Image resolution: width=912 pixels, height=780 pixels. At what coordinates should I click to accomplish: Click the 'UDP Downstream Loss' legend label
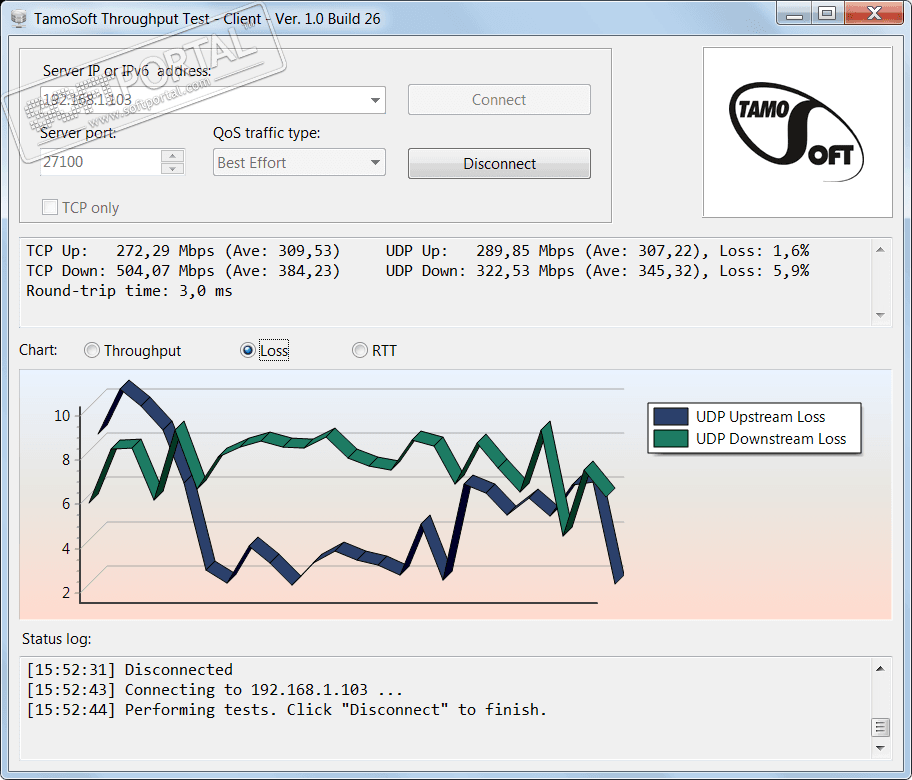771,439
